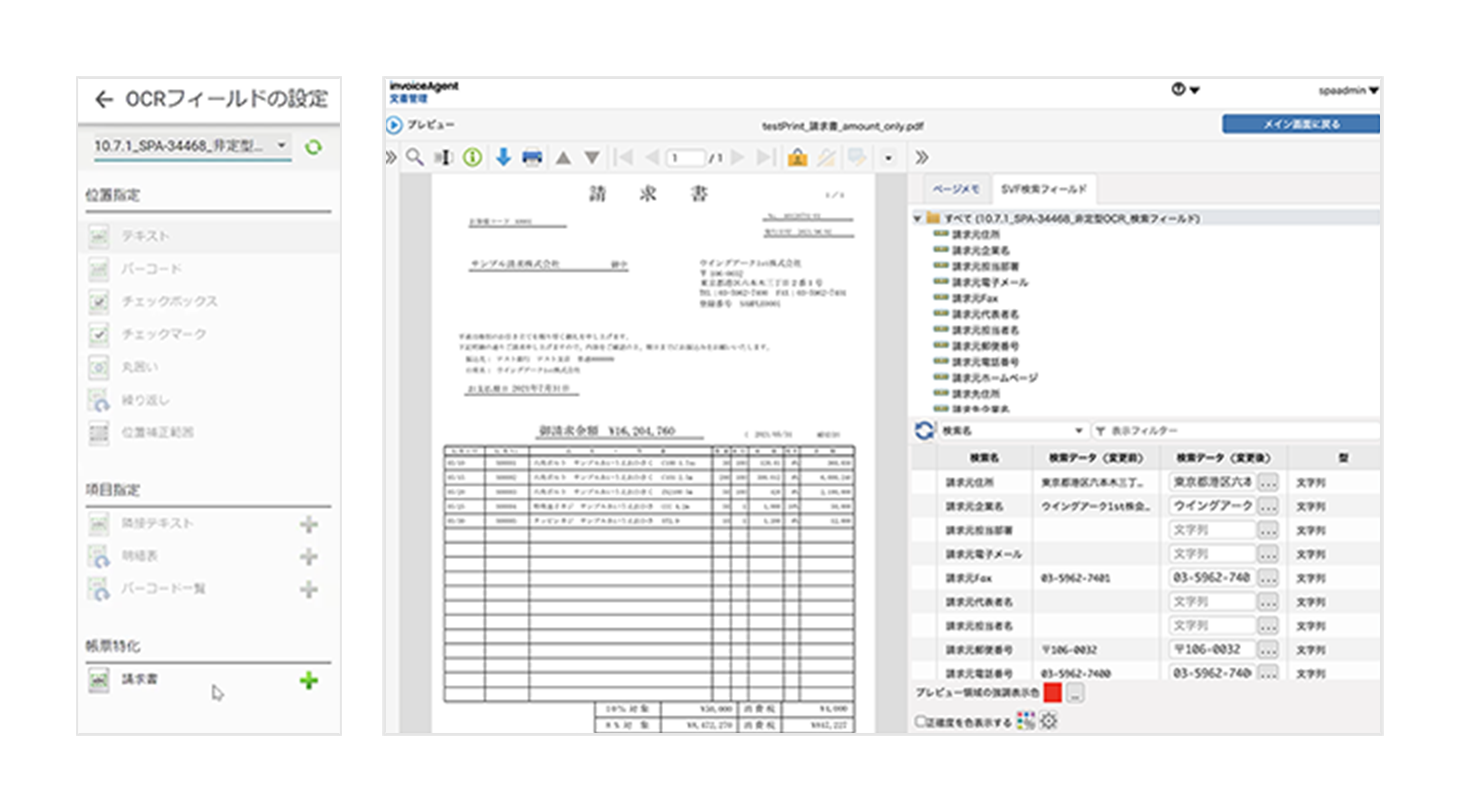The width and height of the screenshot is (1460, 812).
Task: Enable the 正確度を色表示する checkbox
Action: (921, 720)
